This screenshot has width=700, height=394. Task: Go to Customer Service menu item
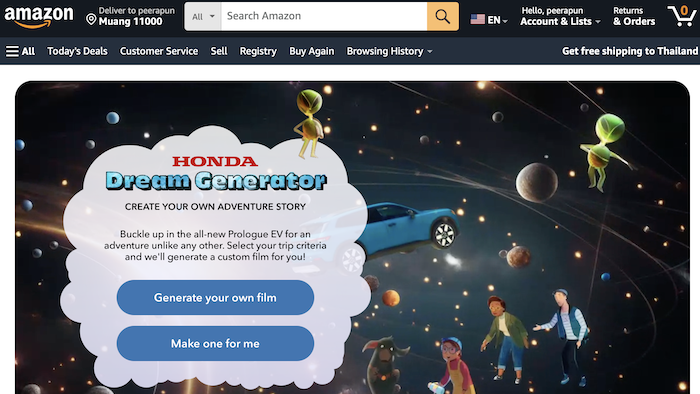(159, 51)
